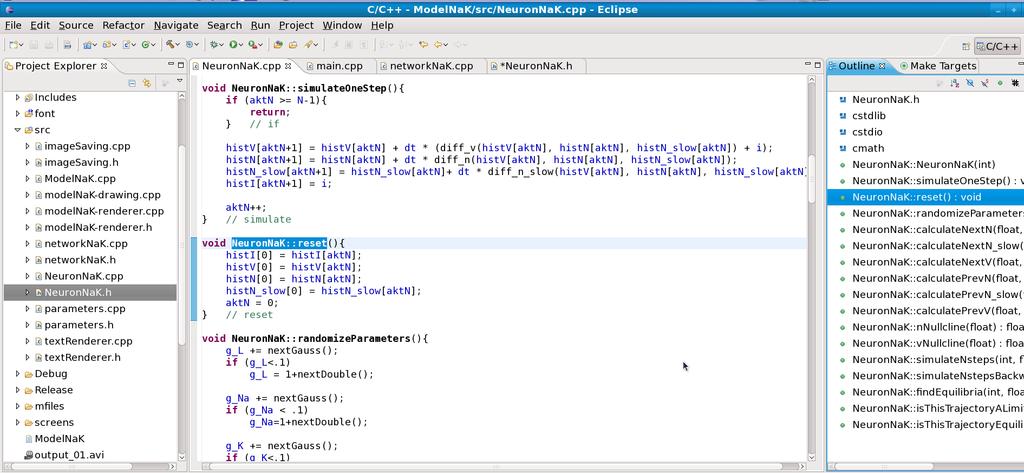
Task: Collapse all in Project Explorer
Action: pos(132,83)
